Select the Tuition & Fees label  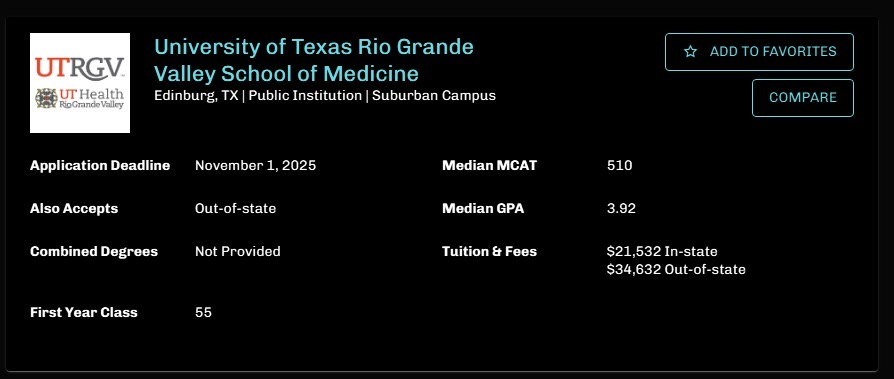coord(489,251)
